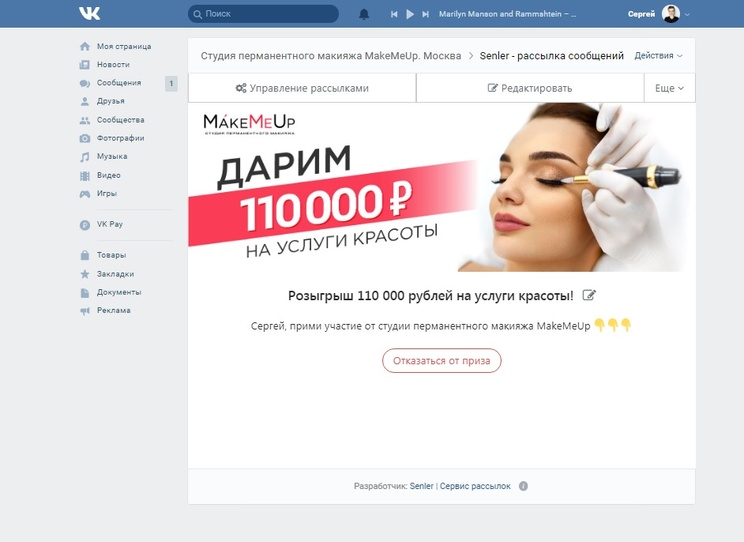Click Сергей's profile avatar
The width and height of the screenshot is (744, 542).
671,14
